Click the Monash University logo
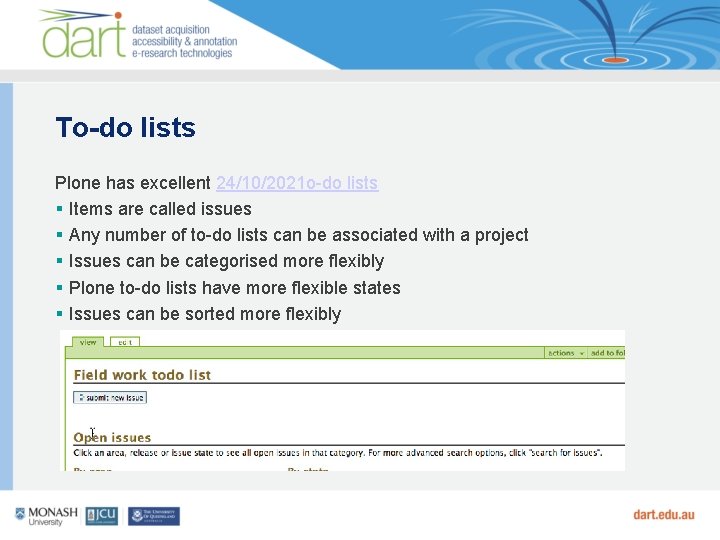This screenshot has width=720, height=540. [x=46, y=516]
